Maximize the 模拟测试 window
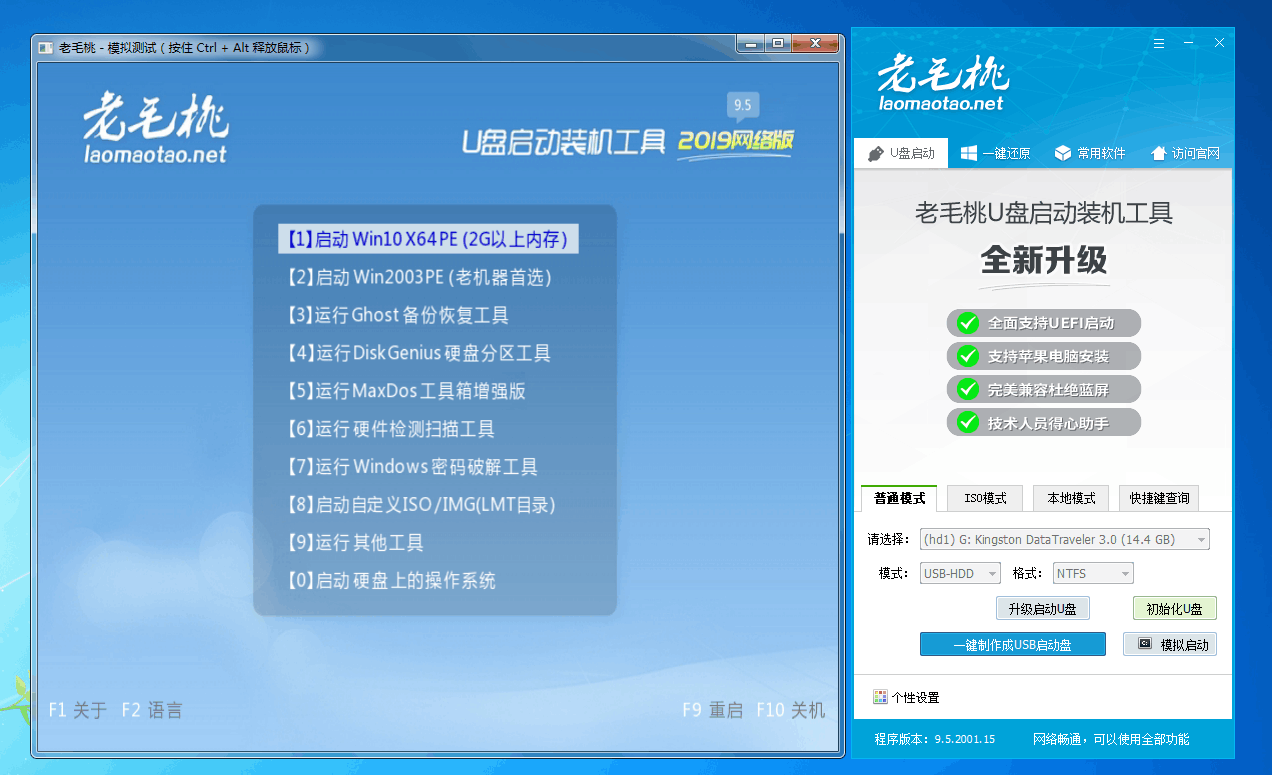This screenshot has height=775, width=1272. 780,43
